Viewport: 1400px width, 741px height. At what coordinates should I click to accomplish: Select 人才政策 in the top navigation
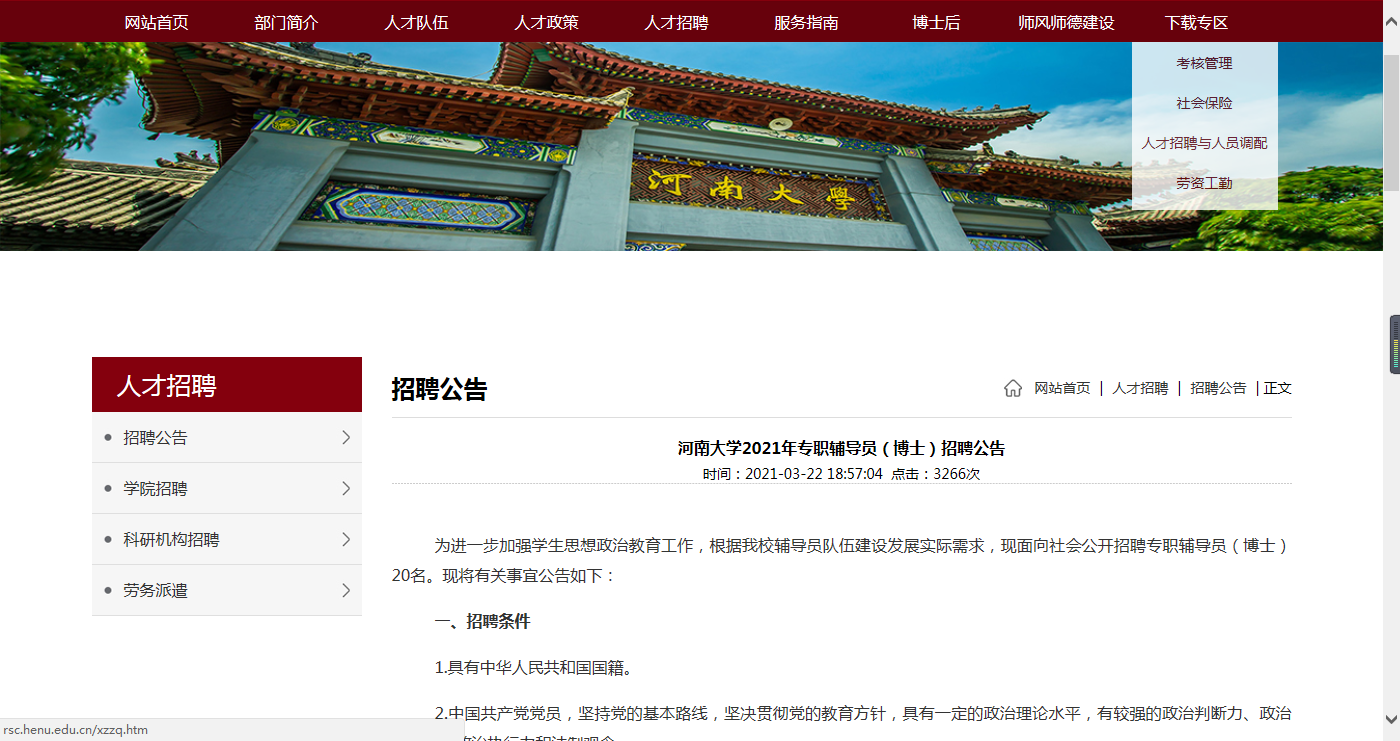(545, 21)
